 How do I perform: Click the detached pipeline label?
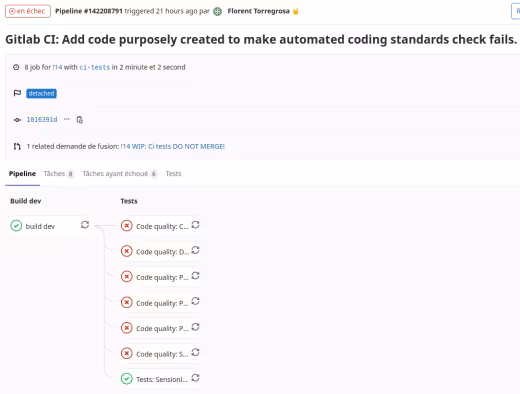41,94
